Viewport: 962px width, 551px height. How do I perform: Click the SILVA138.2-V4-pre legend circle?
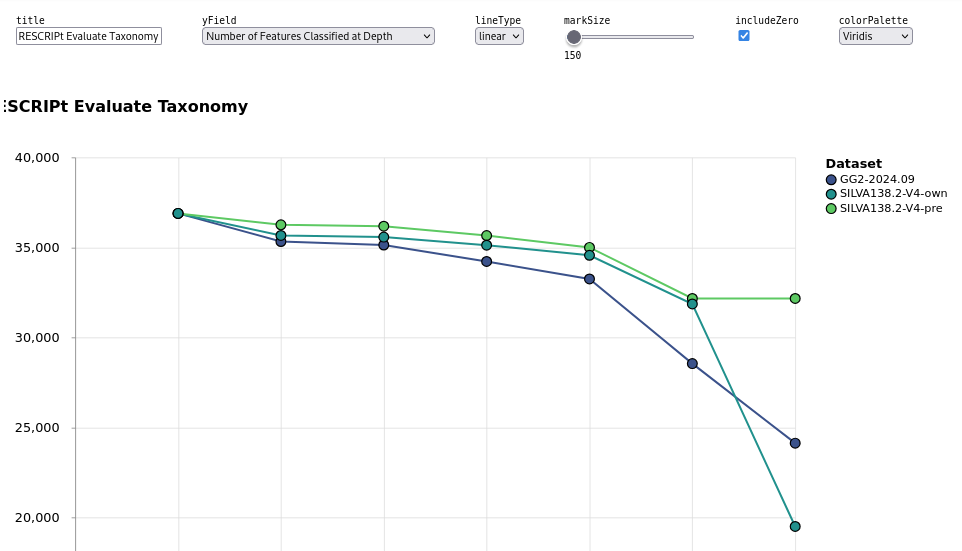[831, 209]
